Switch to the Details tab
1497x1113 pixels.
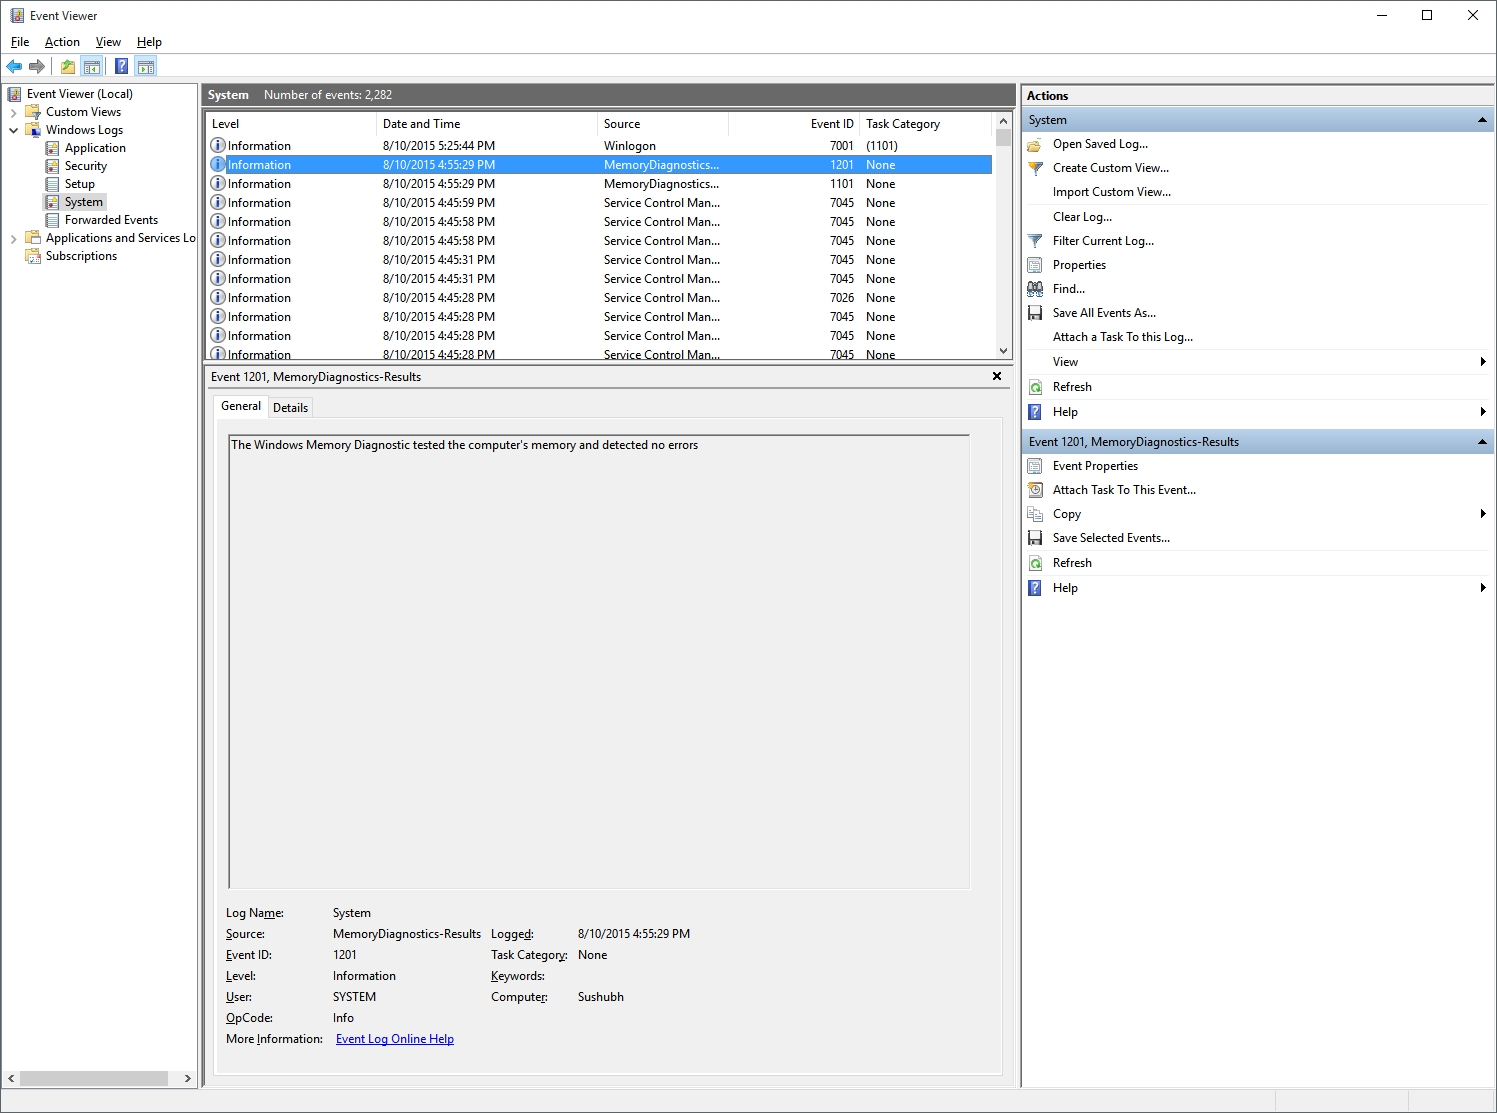tap(290, 407)
